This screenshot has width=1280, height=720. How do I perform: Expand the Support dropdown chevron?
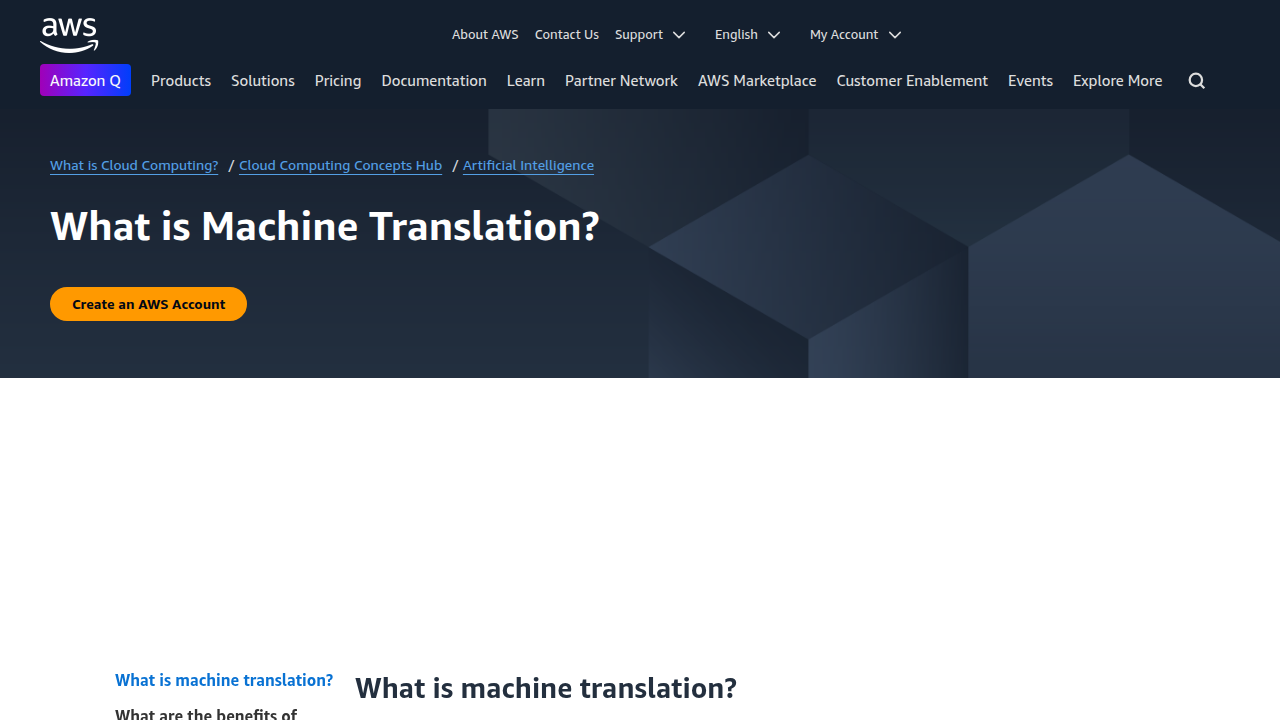click(679, 35)
